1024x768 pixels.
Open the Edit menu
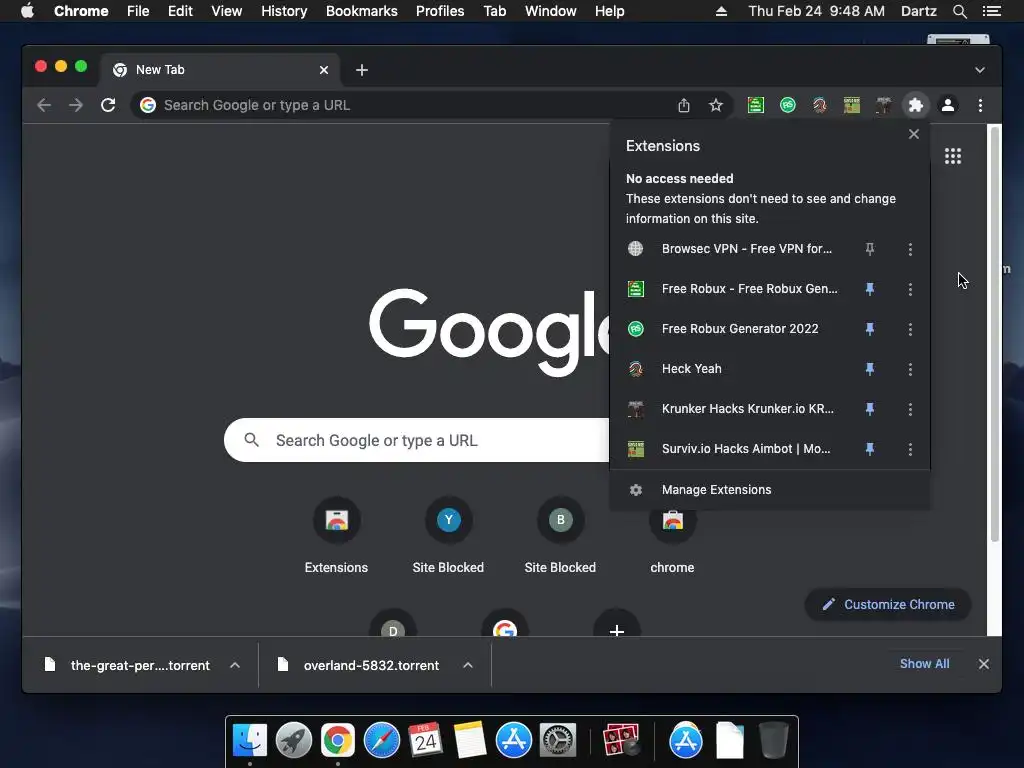pyautogui.click(x=180, y=11)
